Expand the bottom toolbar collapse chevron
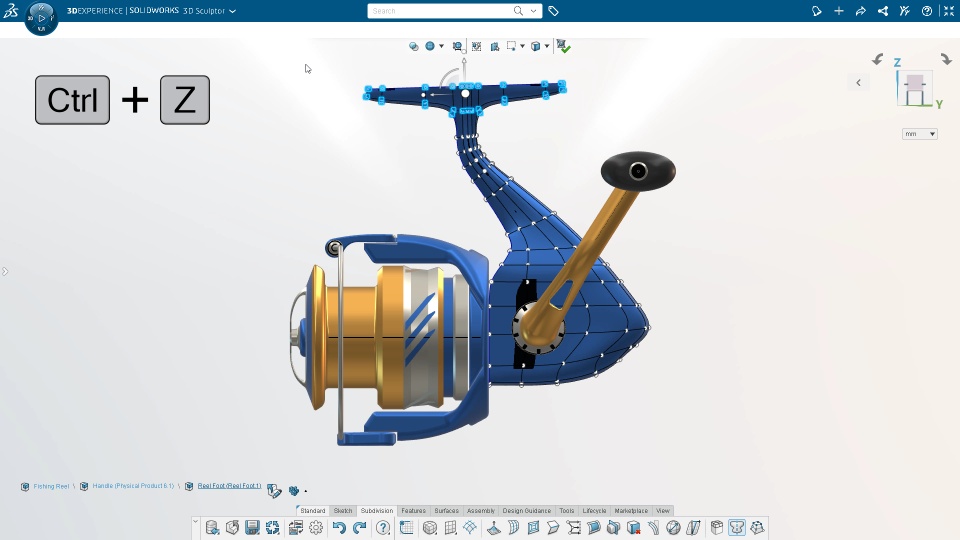The image size is (960, 540). click(x=195, y=521)
